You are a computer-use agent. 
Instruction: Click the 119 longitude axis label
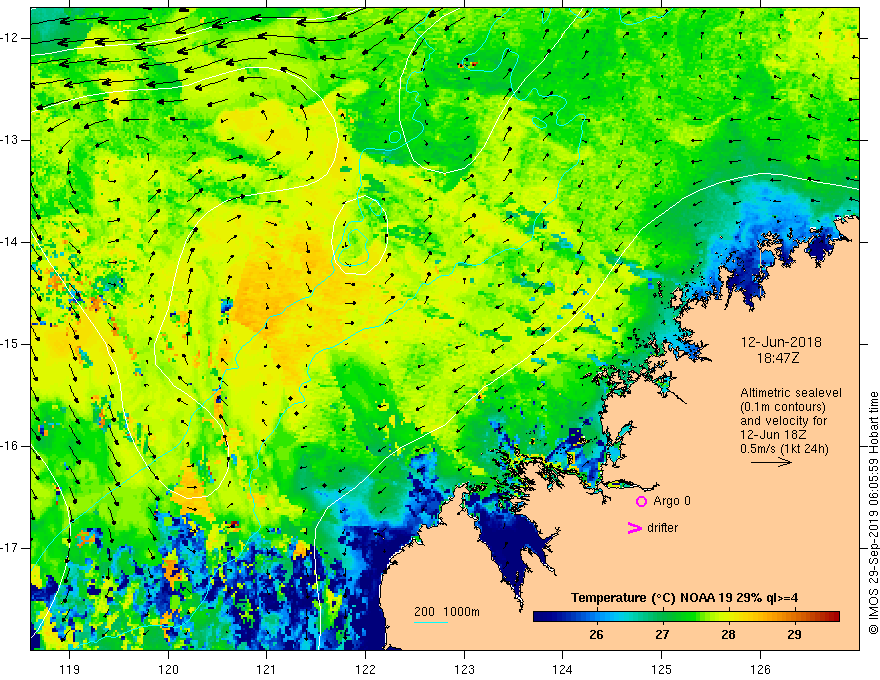tap(70, 669)
